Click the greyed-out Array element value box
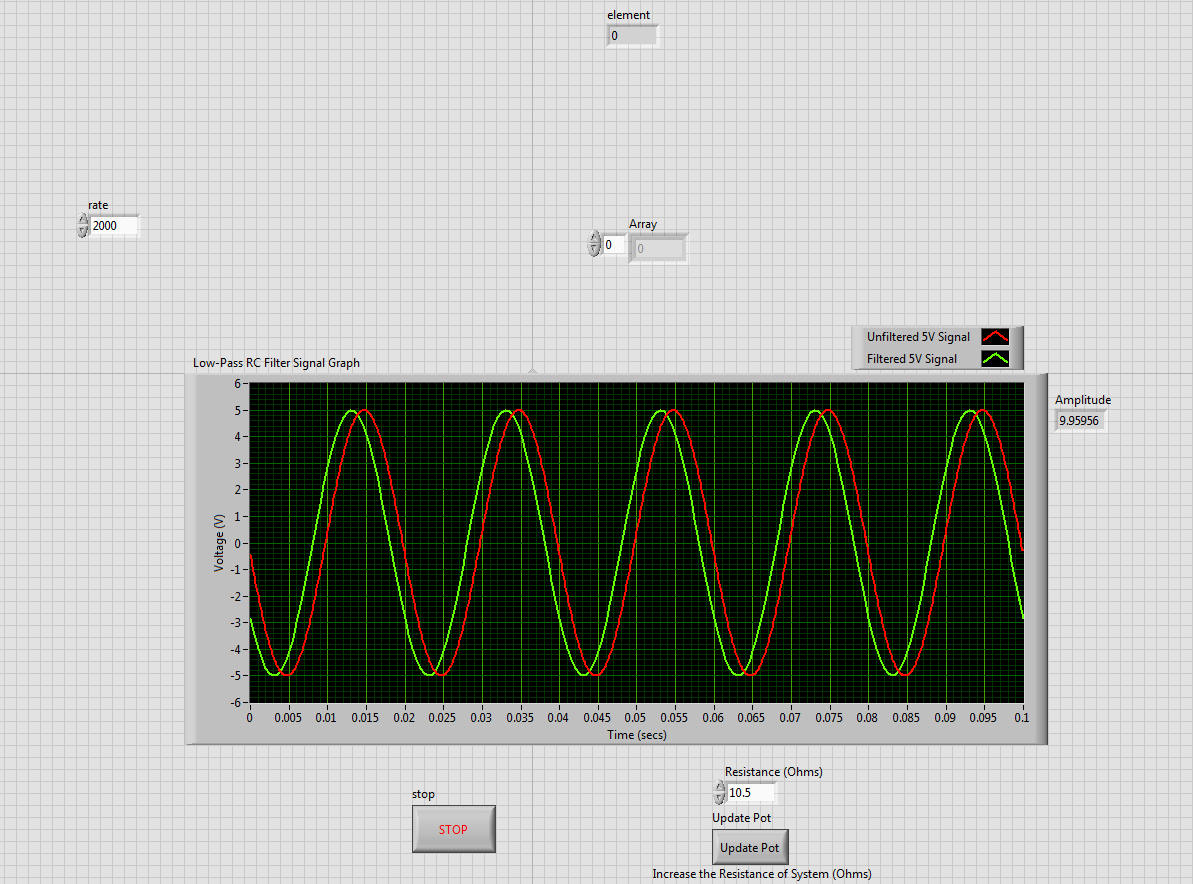The height and width of the screenshot is (884, 1193). point(658,249)
